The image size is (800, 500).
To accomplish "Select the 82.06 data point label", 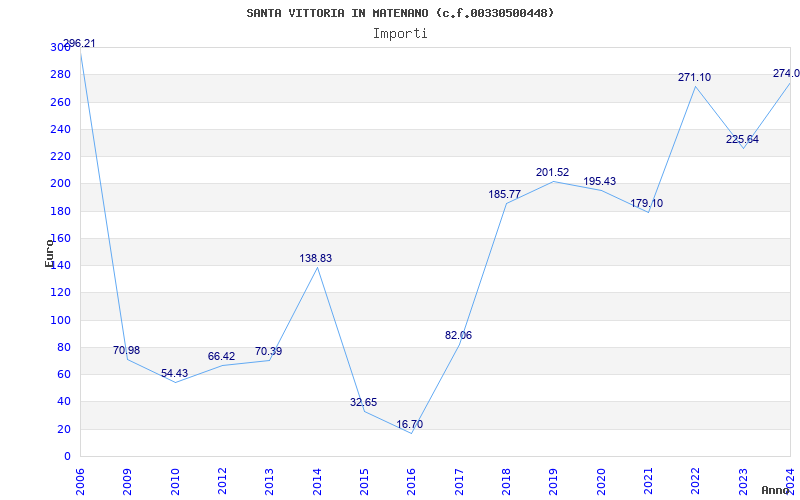I will click(458, 335).
